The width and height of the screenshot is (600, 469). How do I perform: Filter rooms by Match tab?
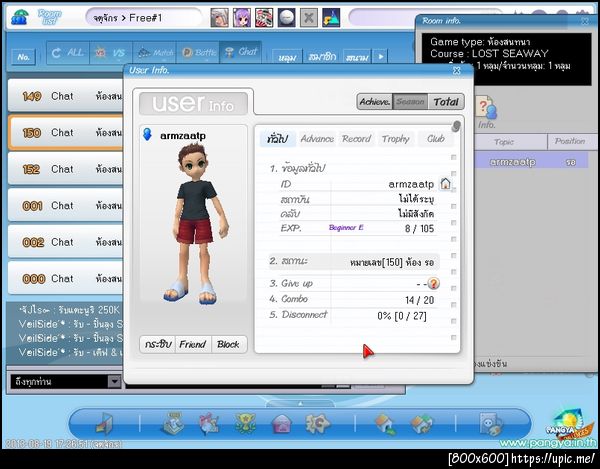pyautogui.click(x=154, y=52)
